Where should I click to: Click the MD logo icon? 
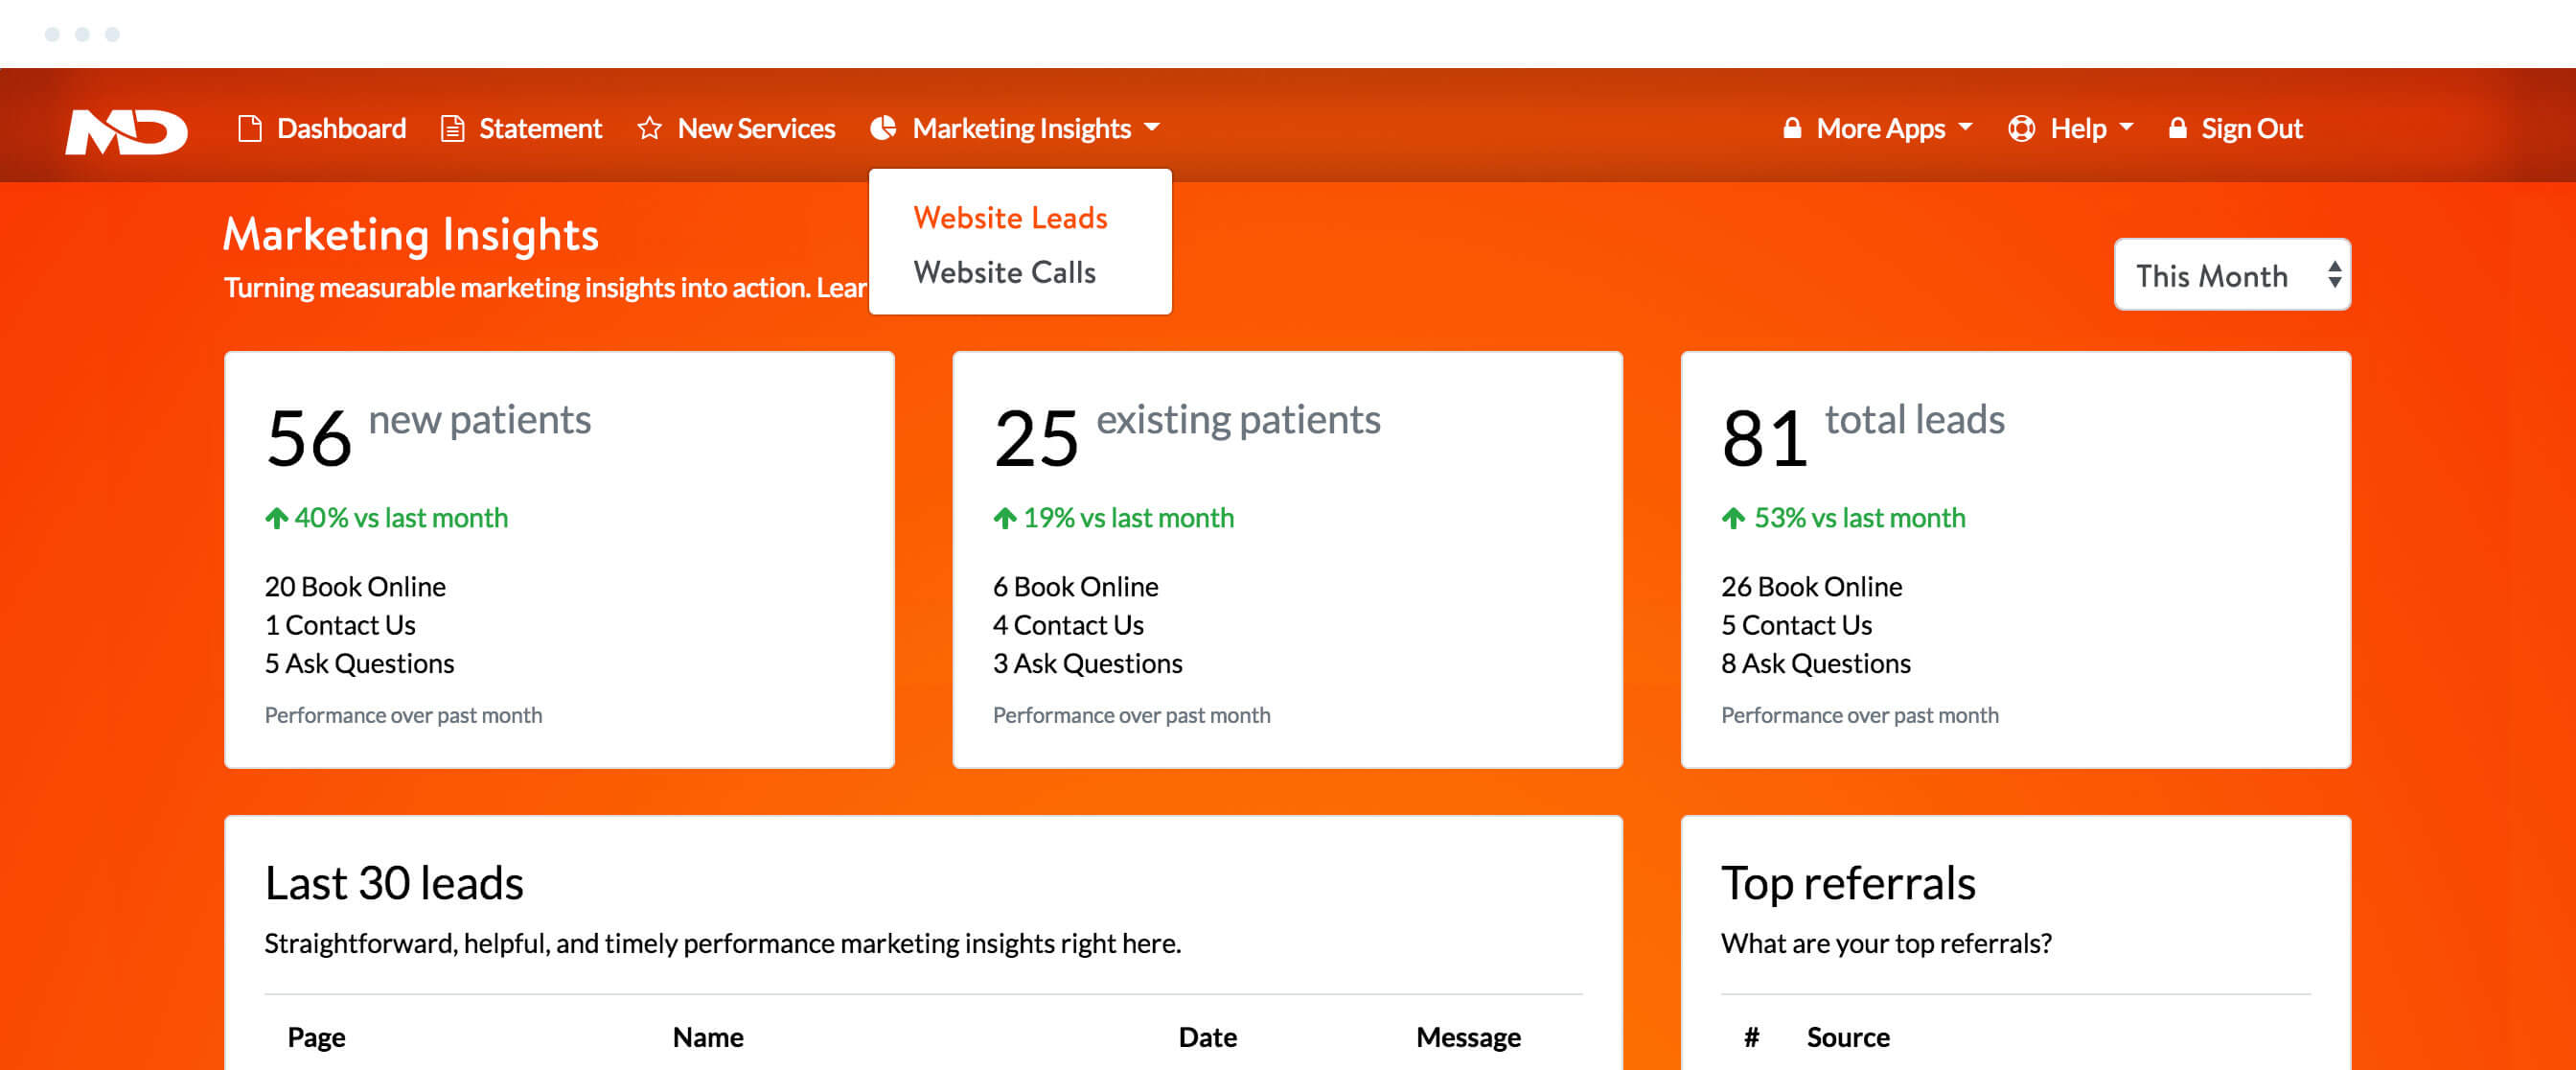pos(126,130)
